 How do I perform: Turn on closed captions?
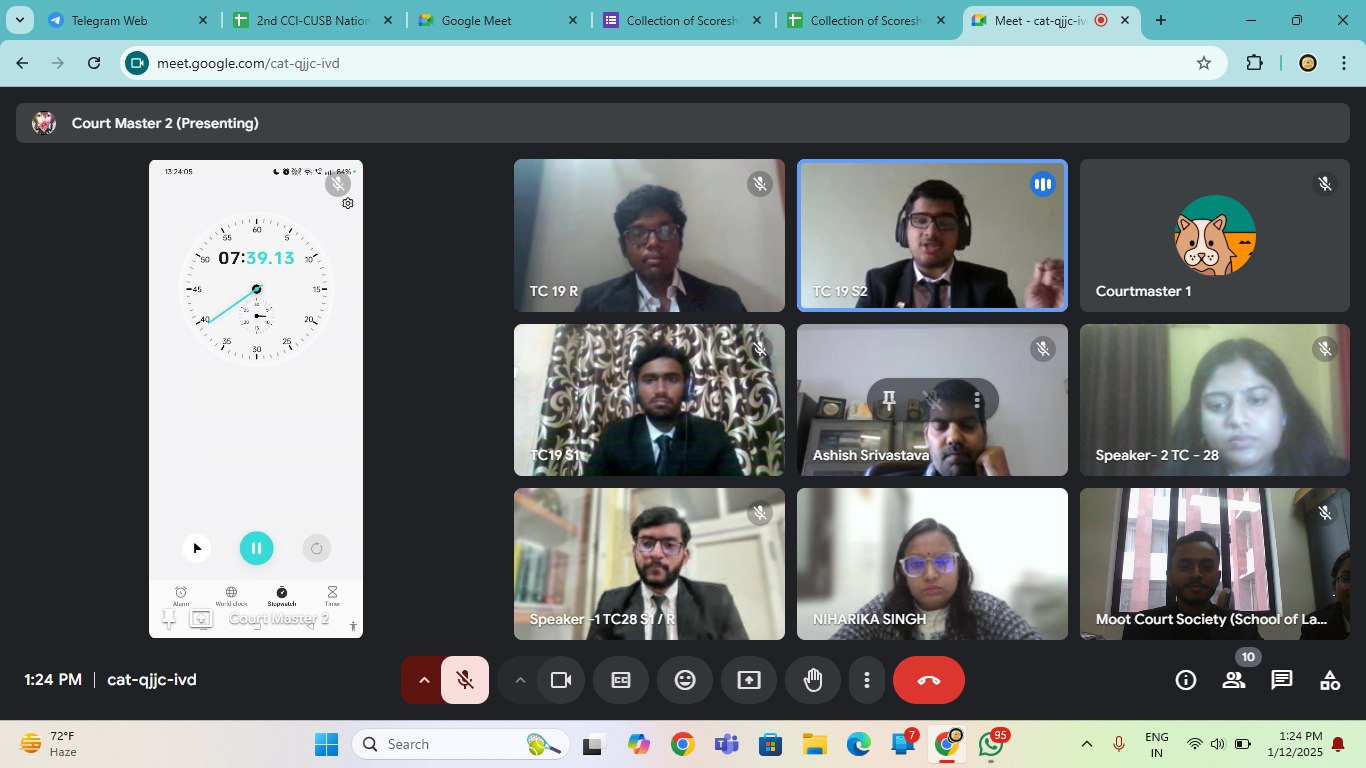pyautogui.click(x=621, y=680)
